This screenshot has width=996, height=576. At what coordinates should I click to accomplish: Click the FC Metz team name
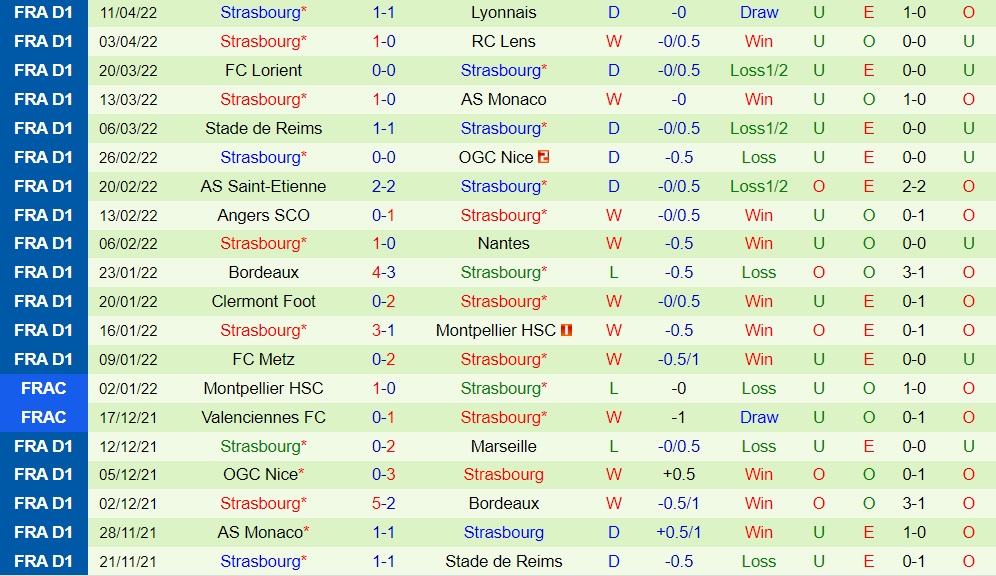(x=263, y=360)
